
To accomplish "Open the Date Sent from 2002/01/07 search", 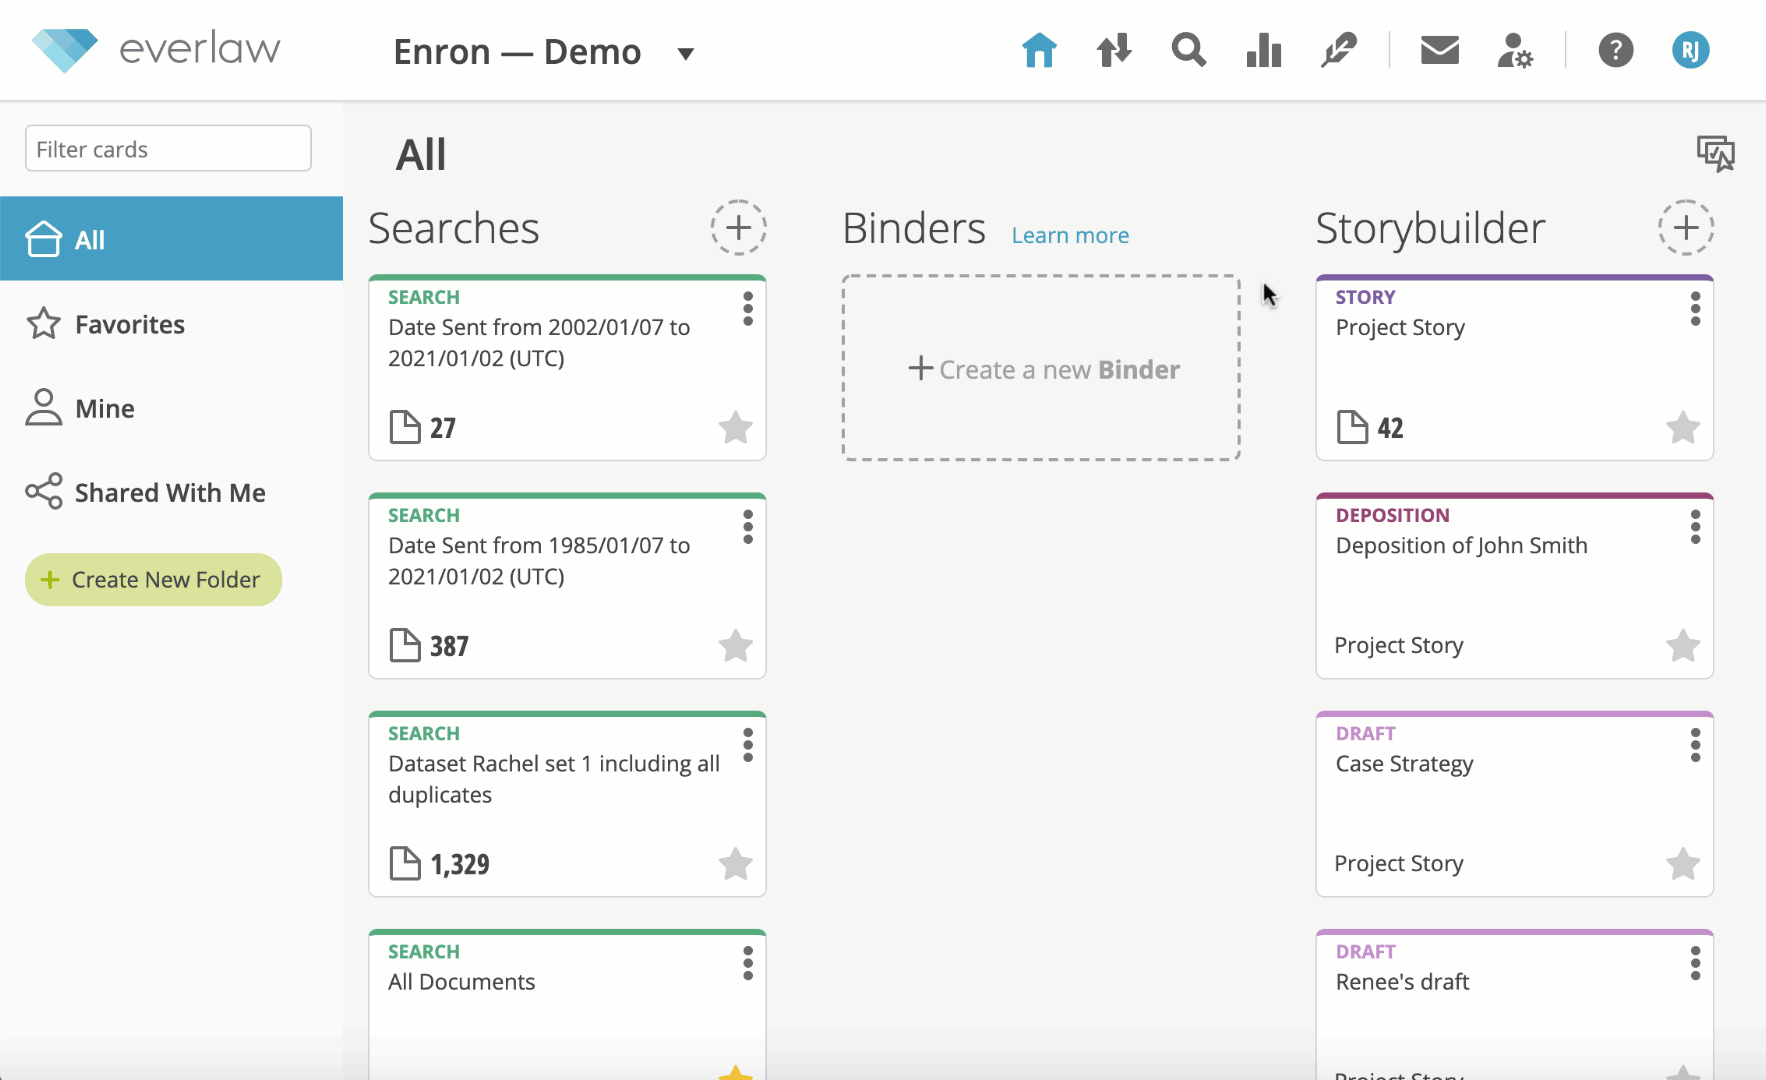I will point(539,343).
